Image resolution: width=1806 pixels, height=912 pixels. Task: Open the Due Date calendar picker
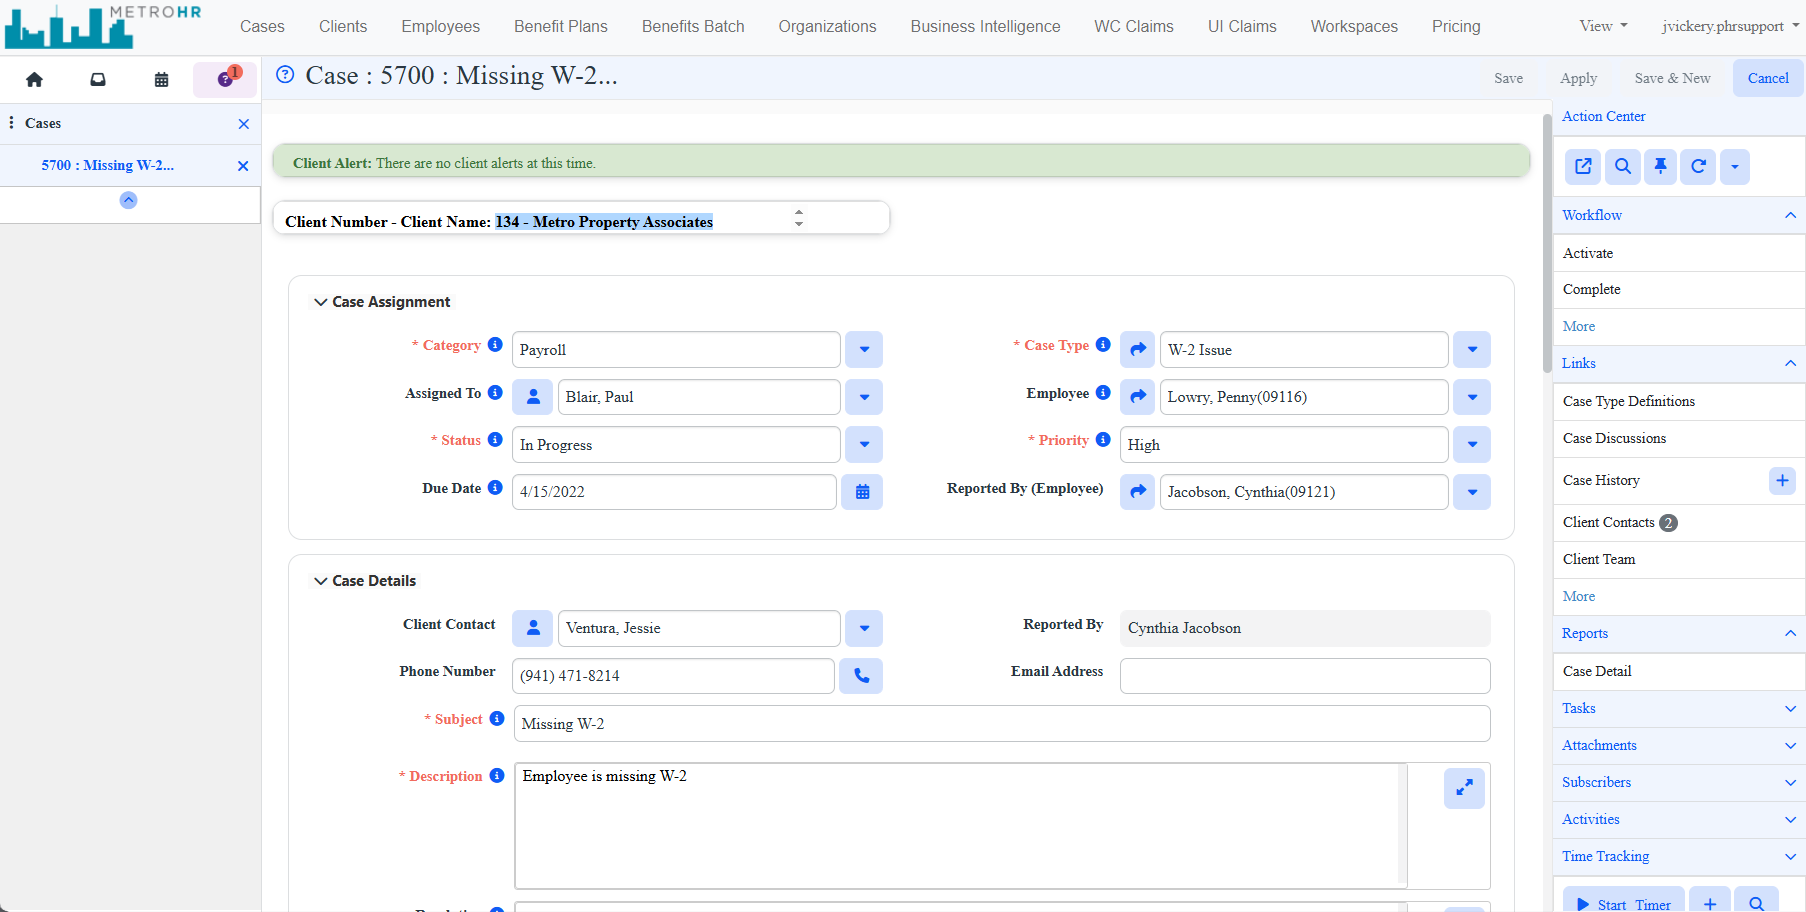(x=862, y=491)
